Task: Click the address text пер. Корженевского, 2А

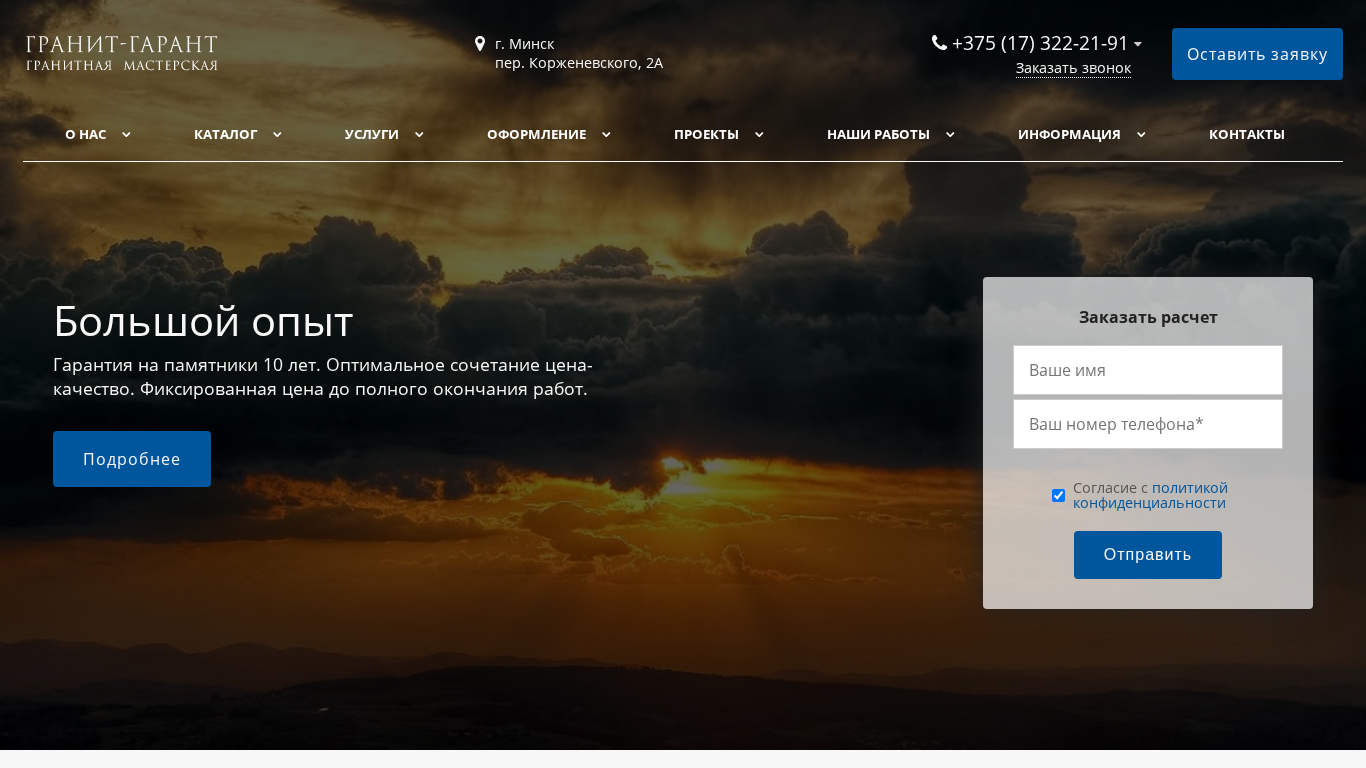Action: (579, 63)
